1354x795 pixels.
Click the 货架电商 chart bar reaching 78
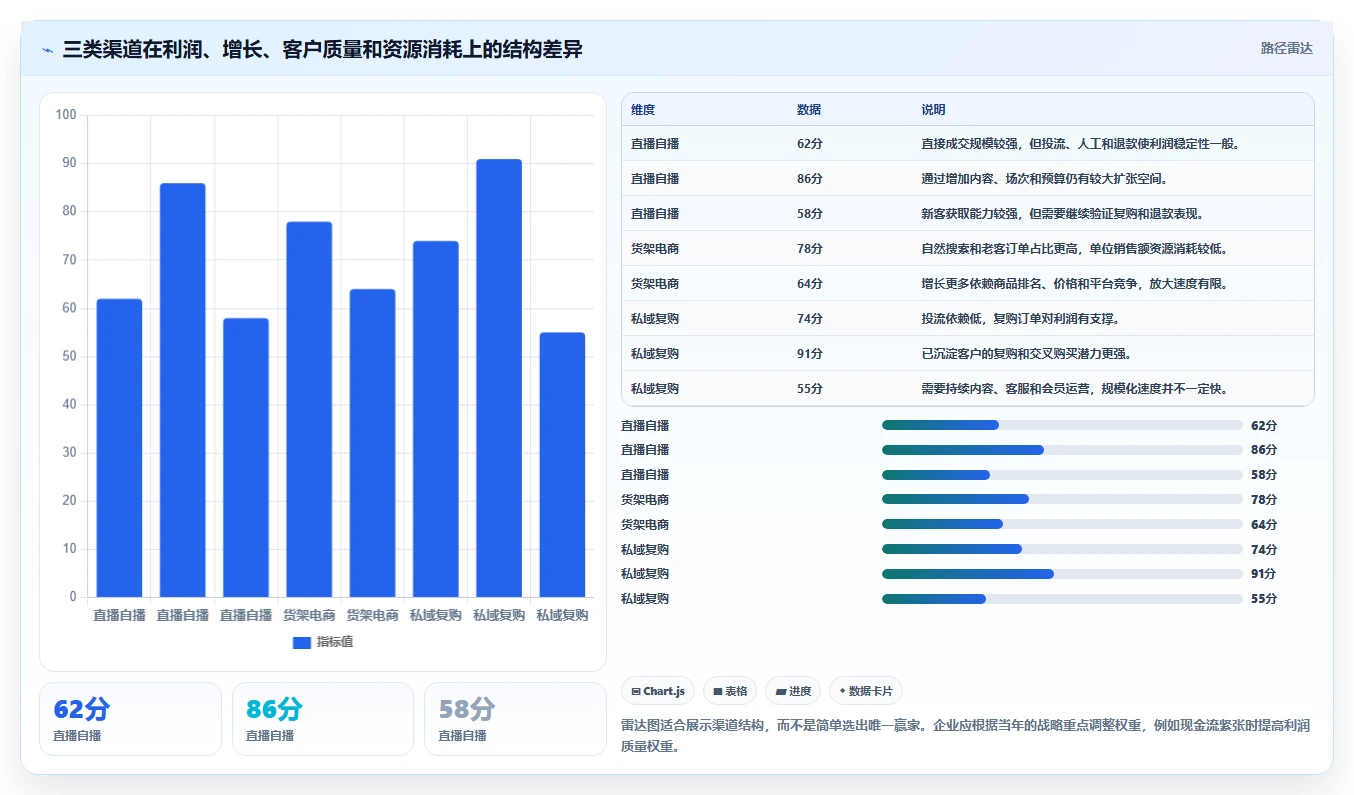click(x=309, y=409)
